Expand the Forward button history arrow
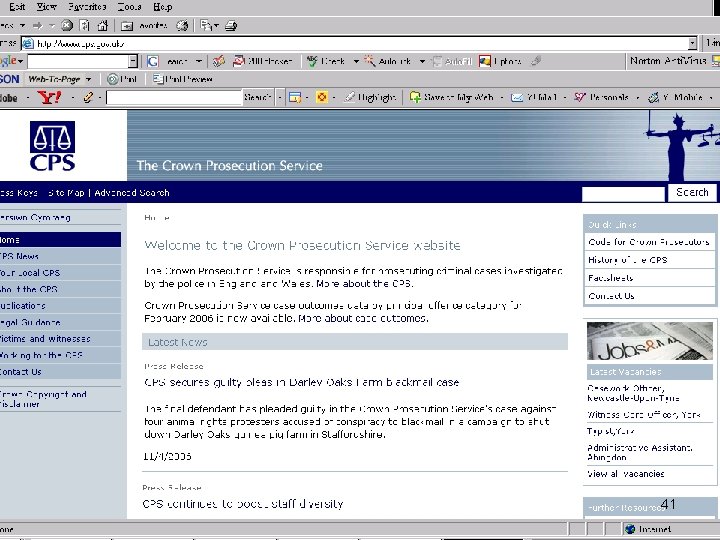The image size is (720, 540). (x=51, y=26)
